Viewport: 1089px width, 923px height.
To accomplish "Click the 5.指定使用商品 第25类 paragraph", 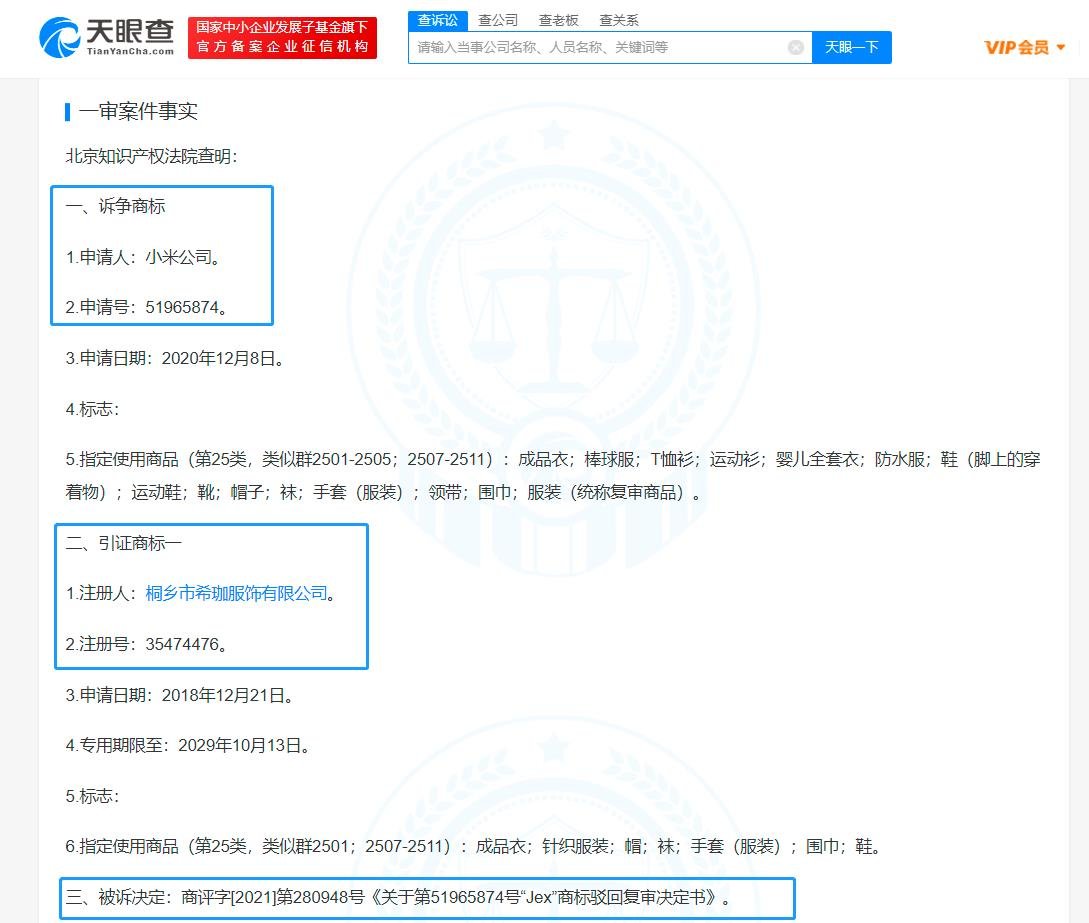I will (x=553, y=476).
